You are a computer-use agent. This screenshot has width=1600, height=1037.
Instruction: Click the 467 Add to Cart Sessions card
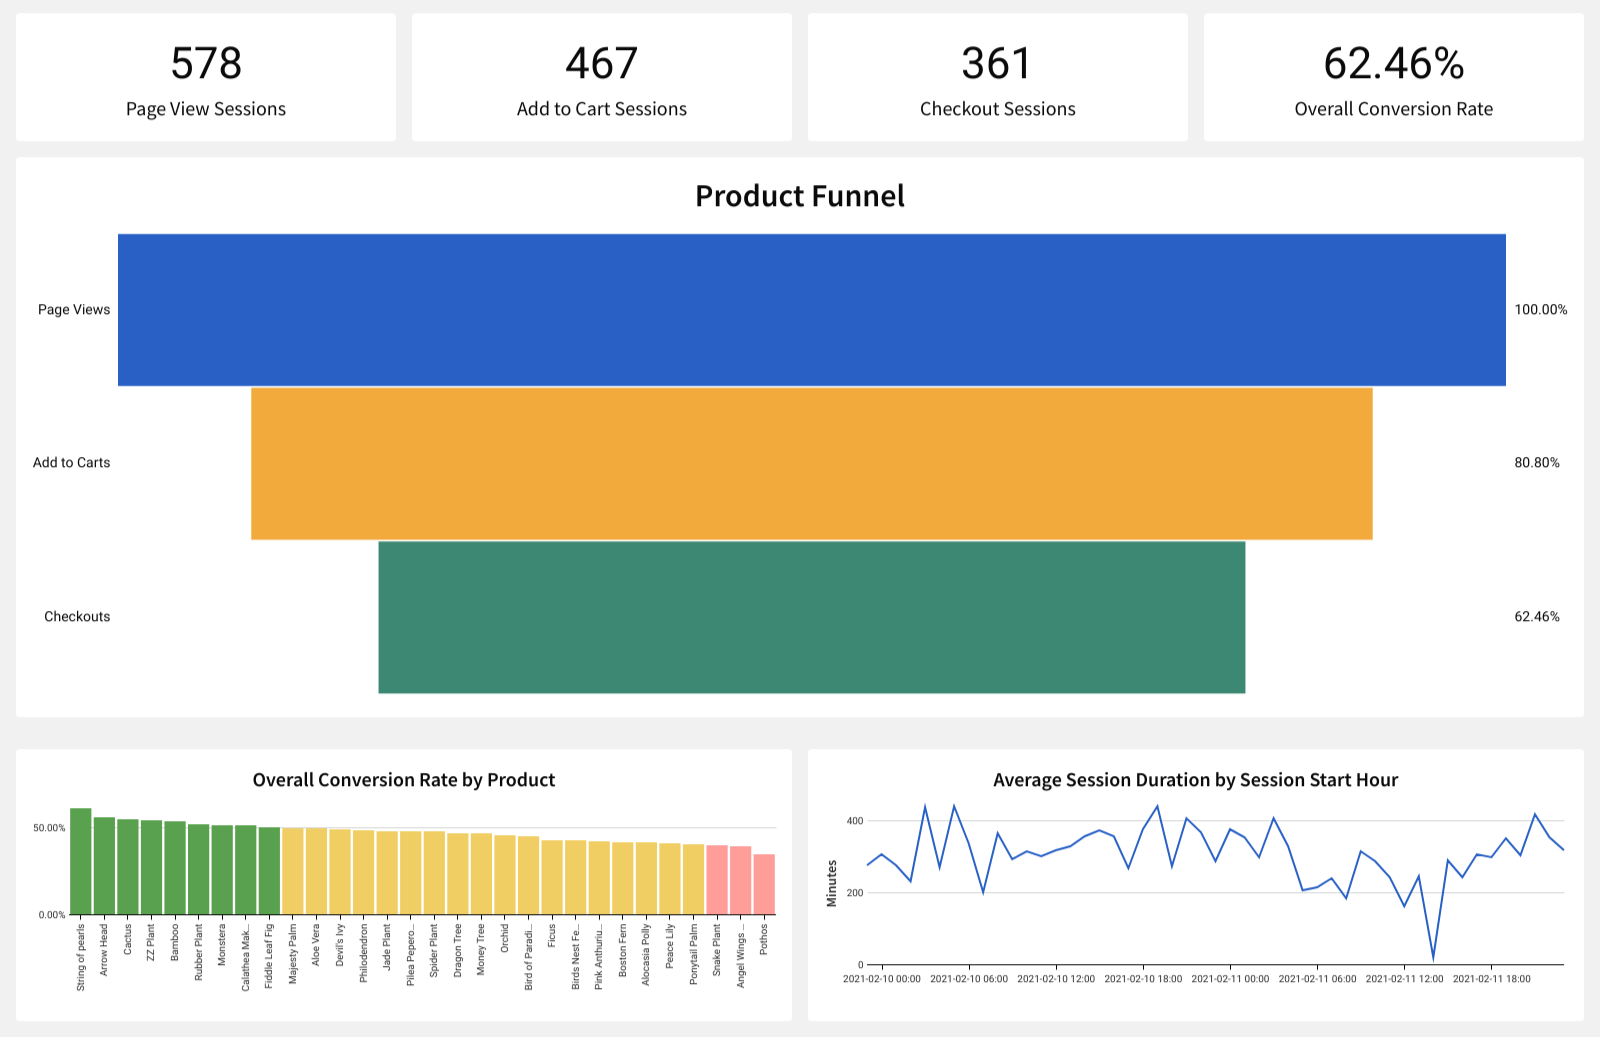600,75
